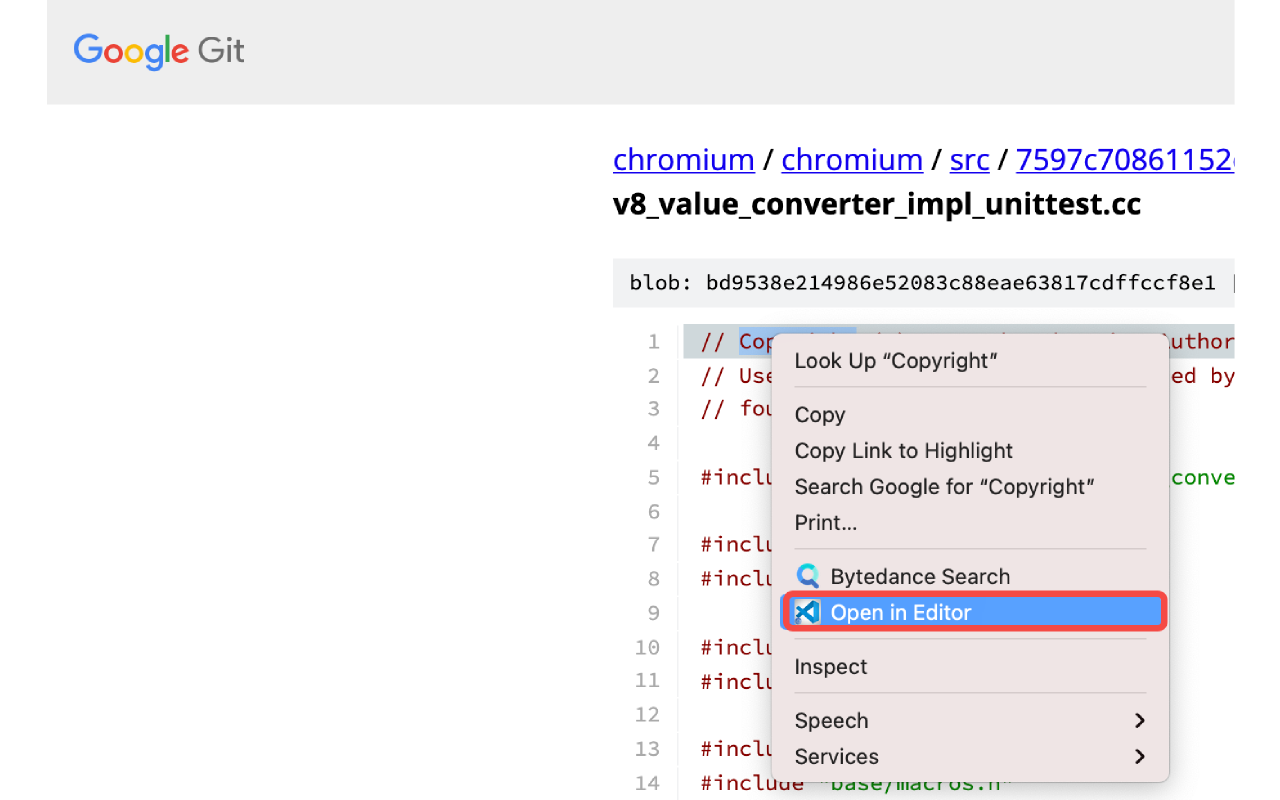The height and width of the screenshot is (800, 1280).
Task: Click line number 3 in the gutter
Action: (654, 408)
